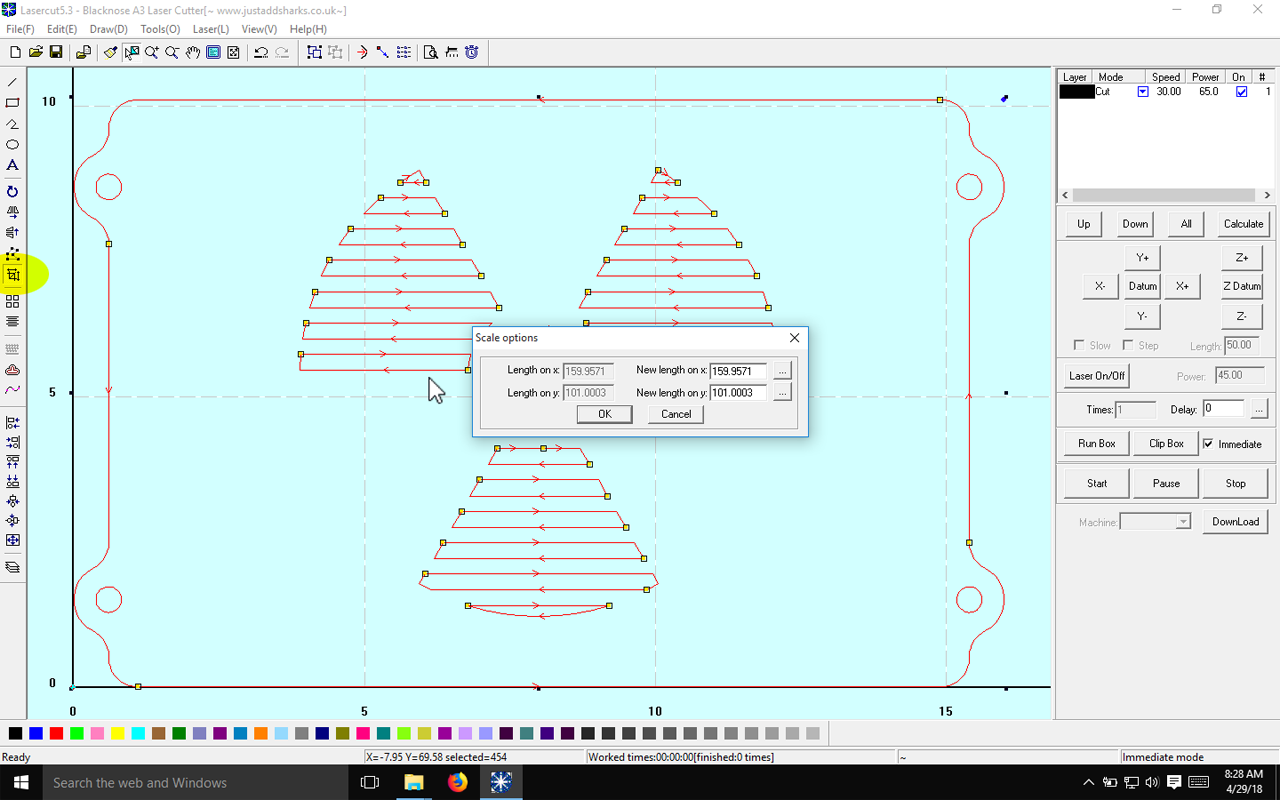Open the Draw menu
Viewport: 1280px width, 800px height.
(x=108, y=29)
